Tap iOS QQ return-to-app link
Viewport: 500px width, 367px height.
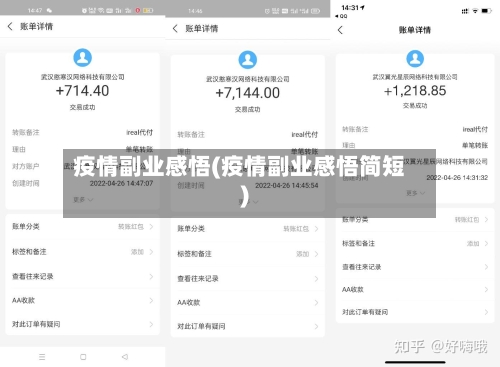pyautogui.click(x=341, y=16)
